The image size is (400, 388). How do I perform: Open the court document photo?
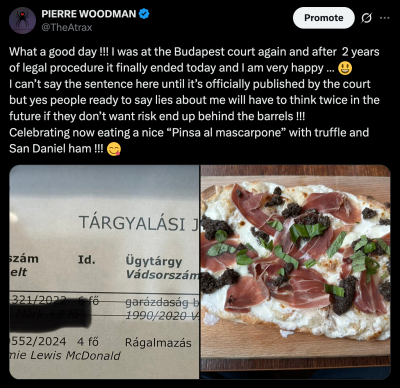click(x=104, y=272)
